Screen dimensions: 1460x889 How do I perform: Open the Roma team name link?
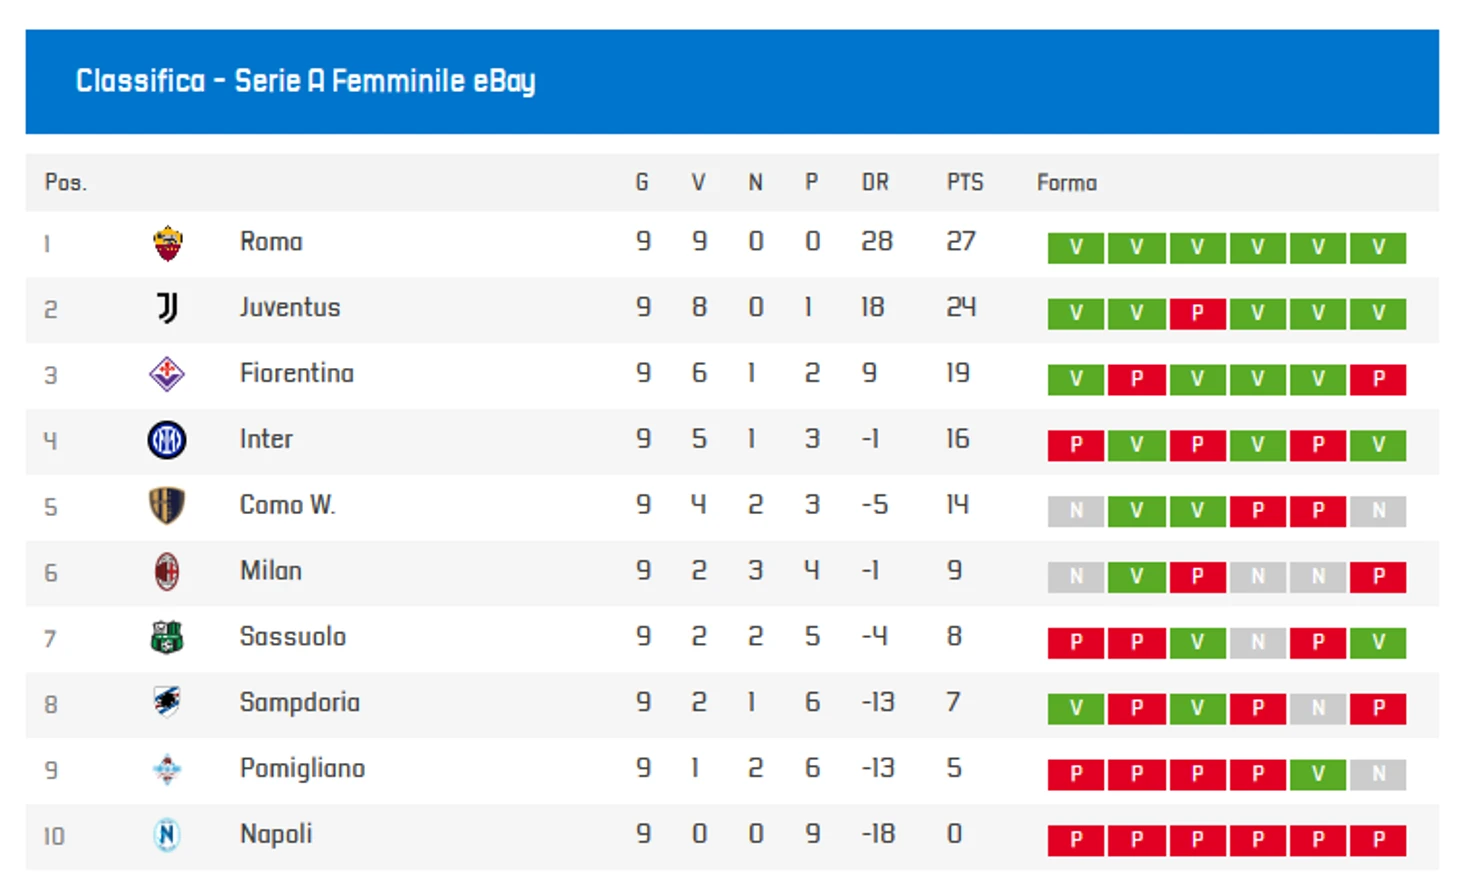[x=271, y=242]
